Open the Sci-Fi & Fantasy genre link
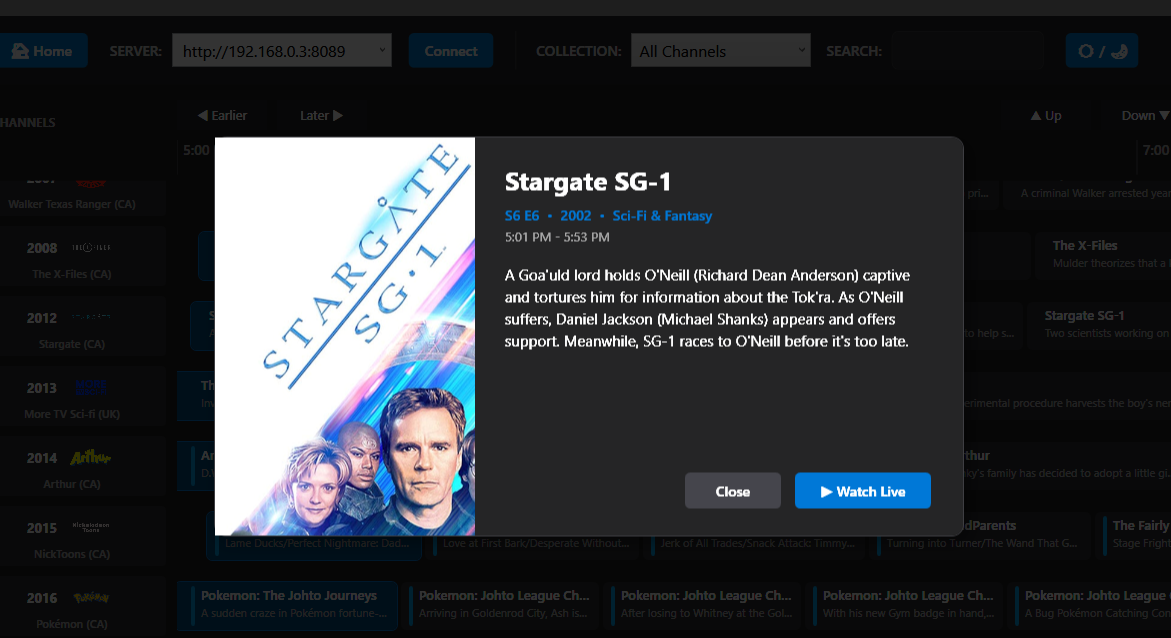Viewport: 1171px width, 638px height. point(662,216)
